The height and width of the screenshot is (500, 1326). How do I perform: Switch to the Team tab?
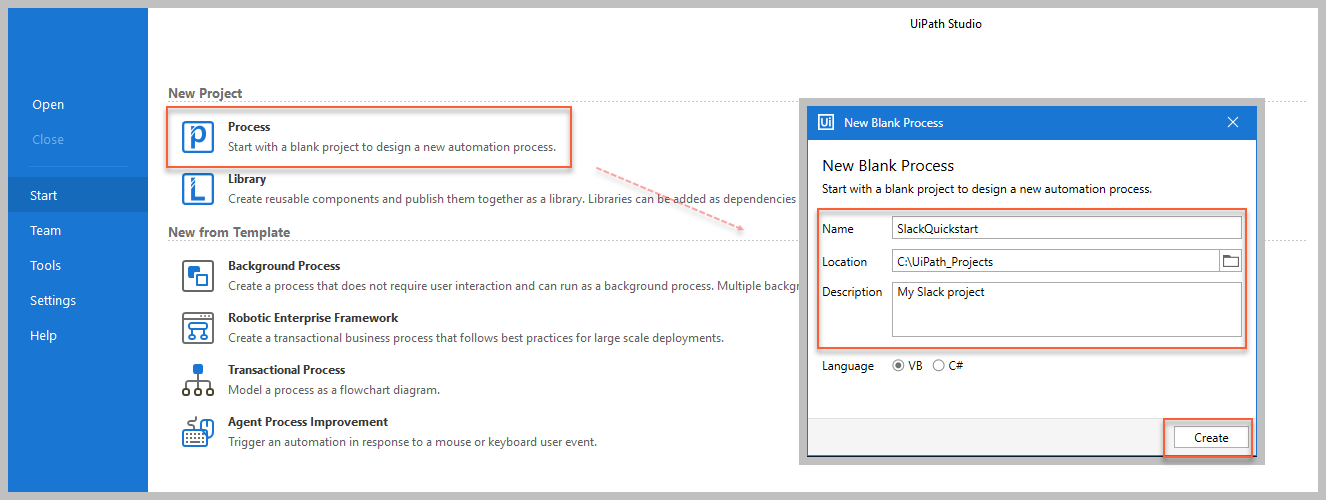(x=46, y=230)
